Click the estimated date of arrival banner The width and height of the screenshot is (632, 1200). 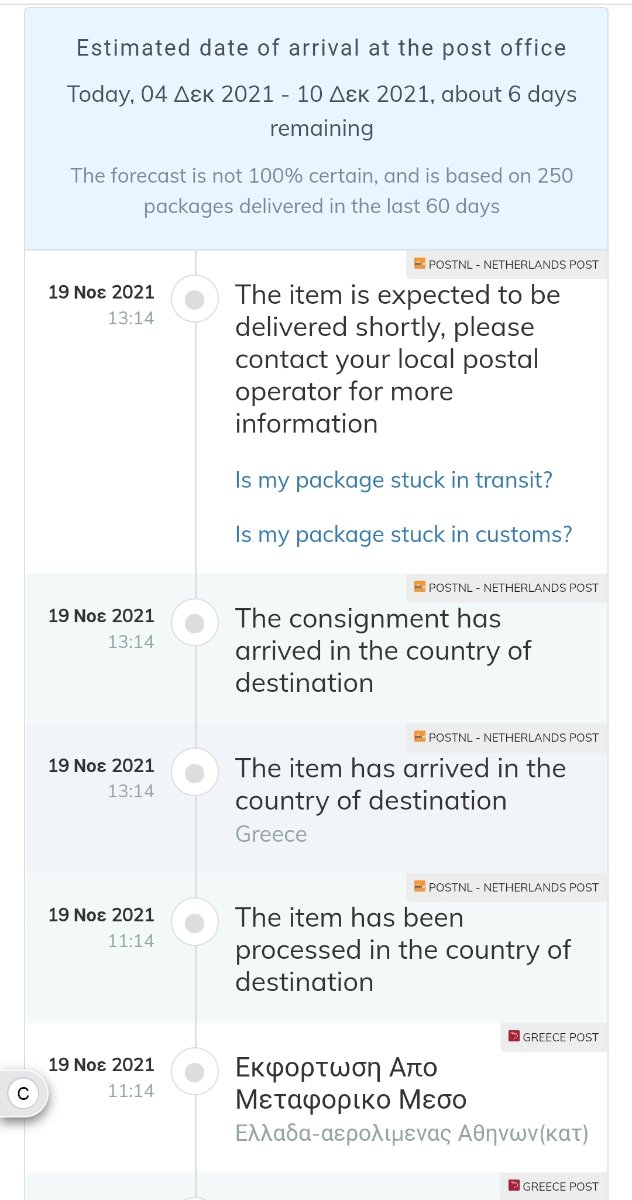click(316, 128)
